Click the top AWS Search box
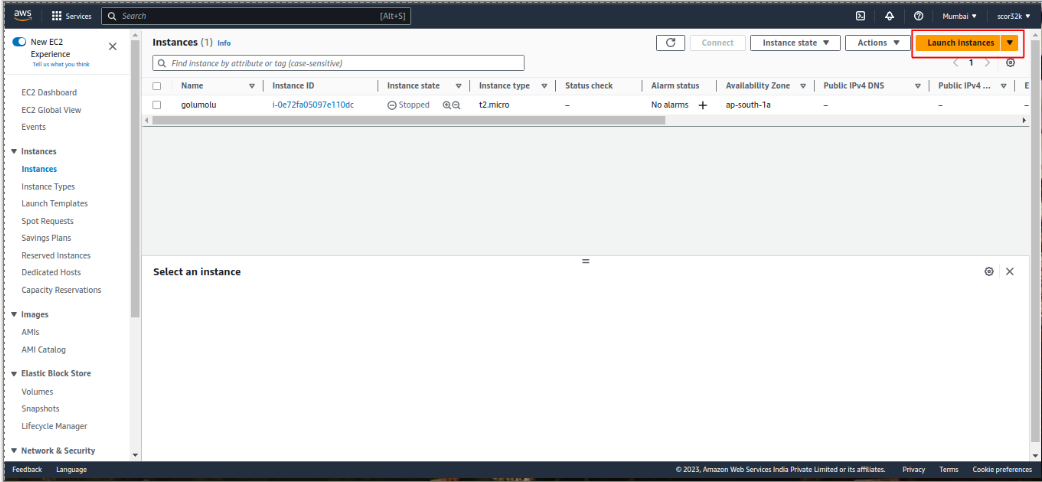 click(x=256, y=16)
